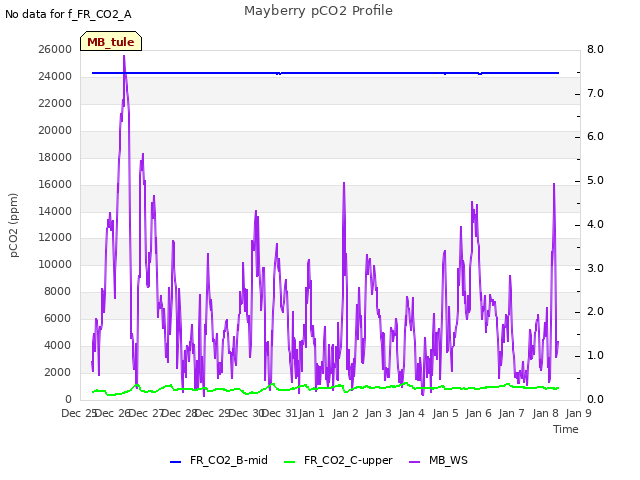The width and height of the screenshot is (640, 480).
Task: Click the 7.0 right-axis tick label
Action: [x=595, y=93]
